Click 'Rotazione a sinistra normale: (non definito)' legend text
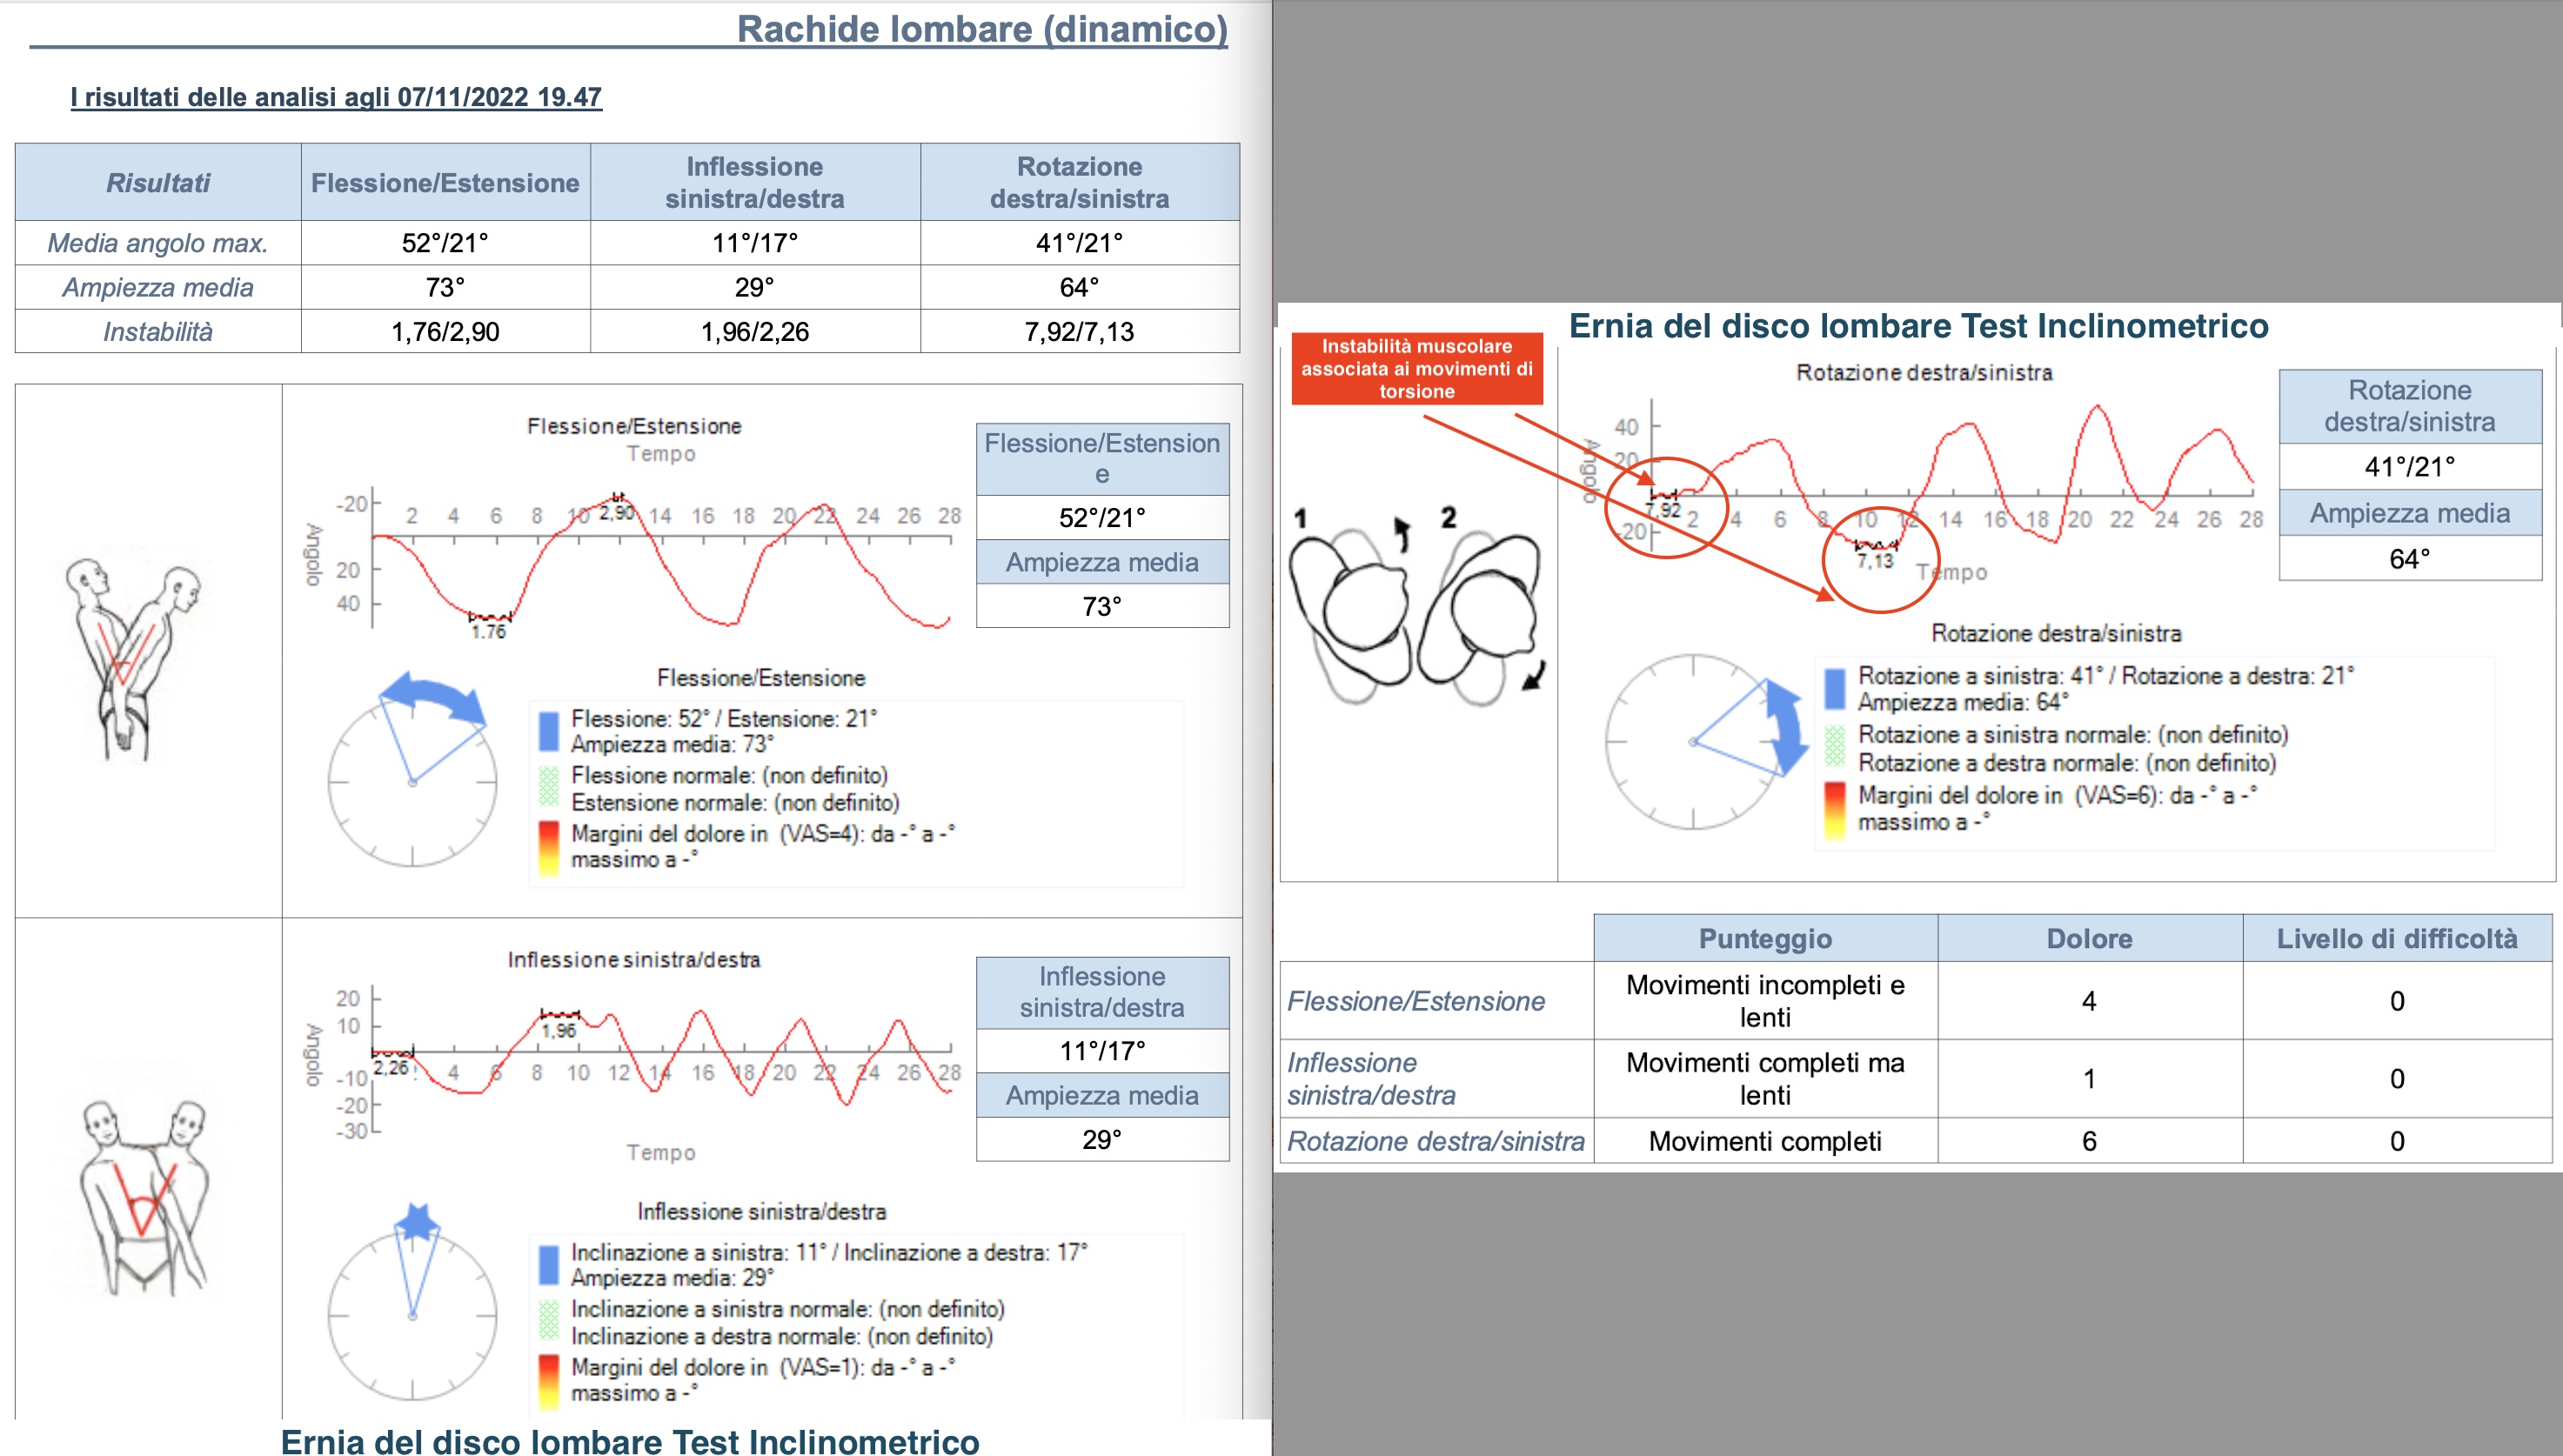 click(x=2073, y=735)
